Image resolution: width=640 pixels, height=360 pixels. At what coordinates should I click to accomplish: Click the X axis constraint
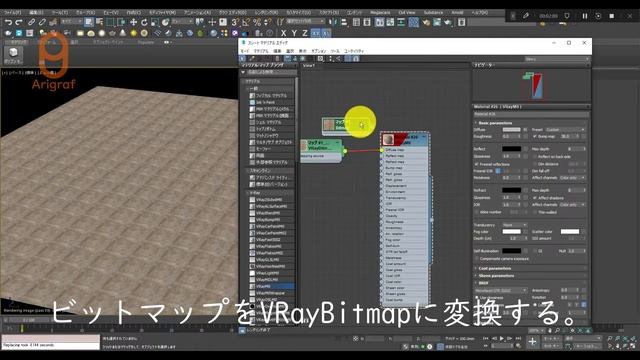tap(283, 33)
